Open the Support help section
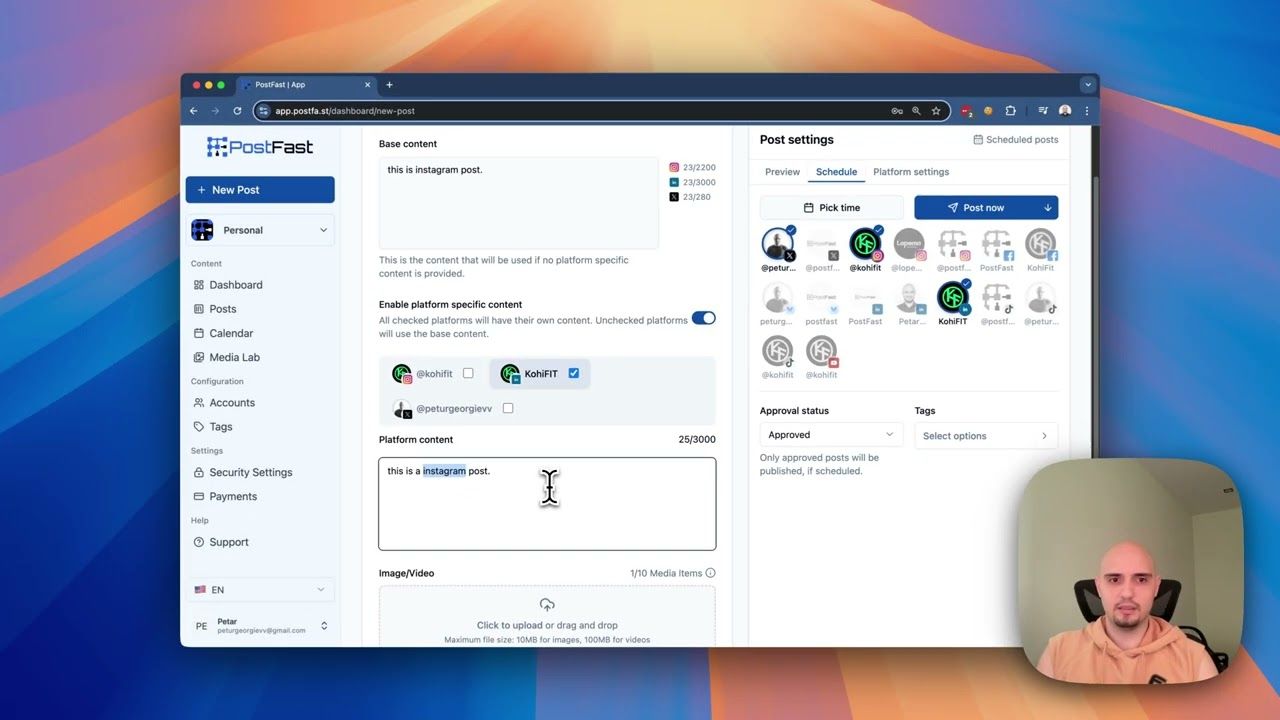 228,541
